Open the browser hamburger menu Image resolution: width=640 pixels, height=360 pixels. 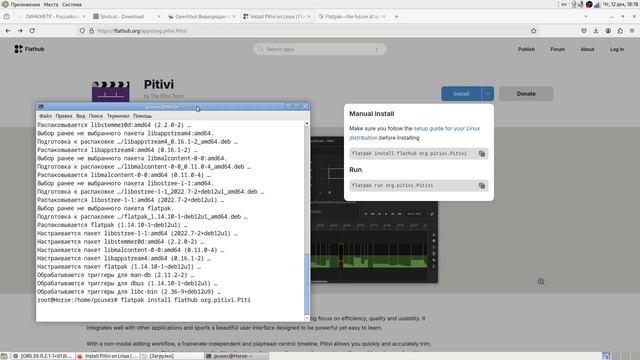pos(632,31)
